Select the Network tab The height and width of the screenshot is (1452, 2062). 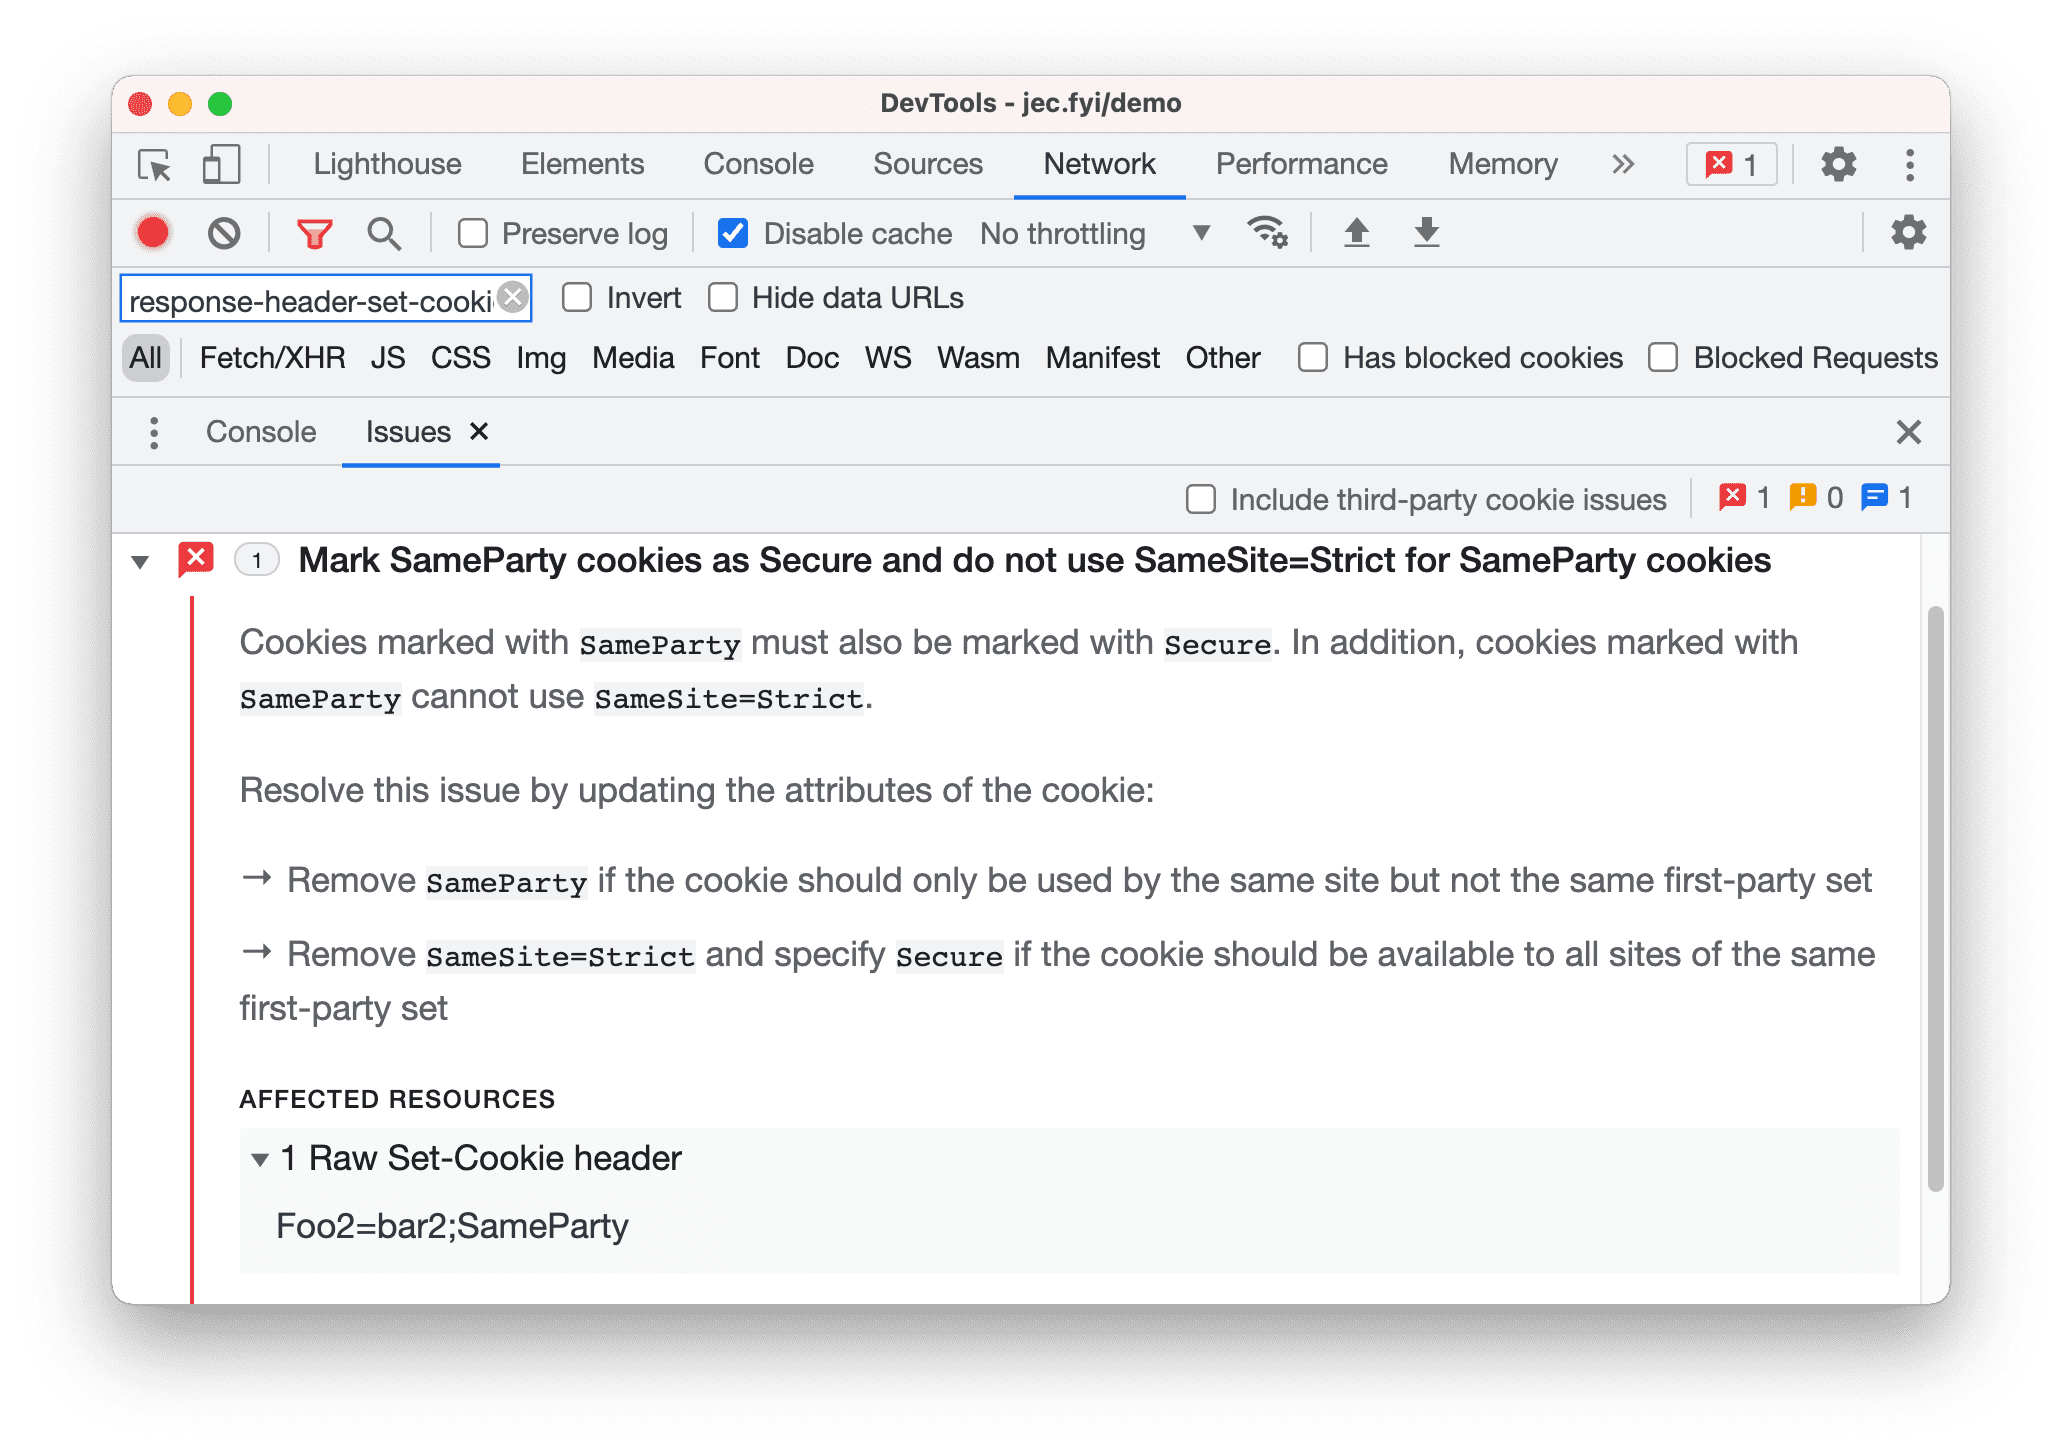(x=1099, y=163)
